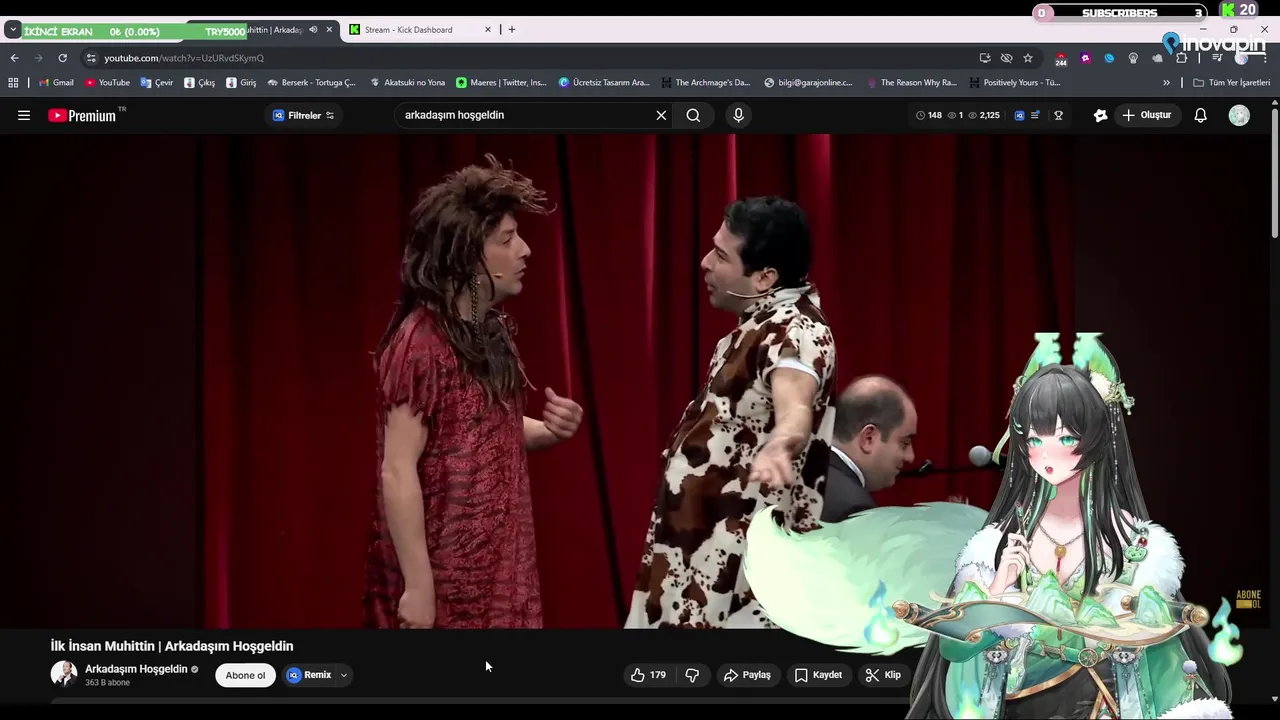
Task: Open Maeres Twitter bookmark
Action: (x=502, y=83)
